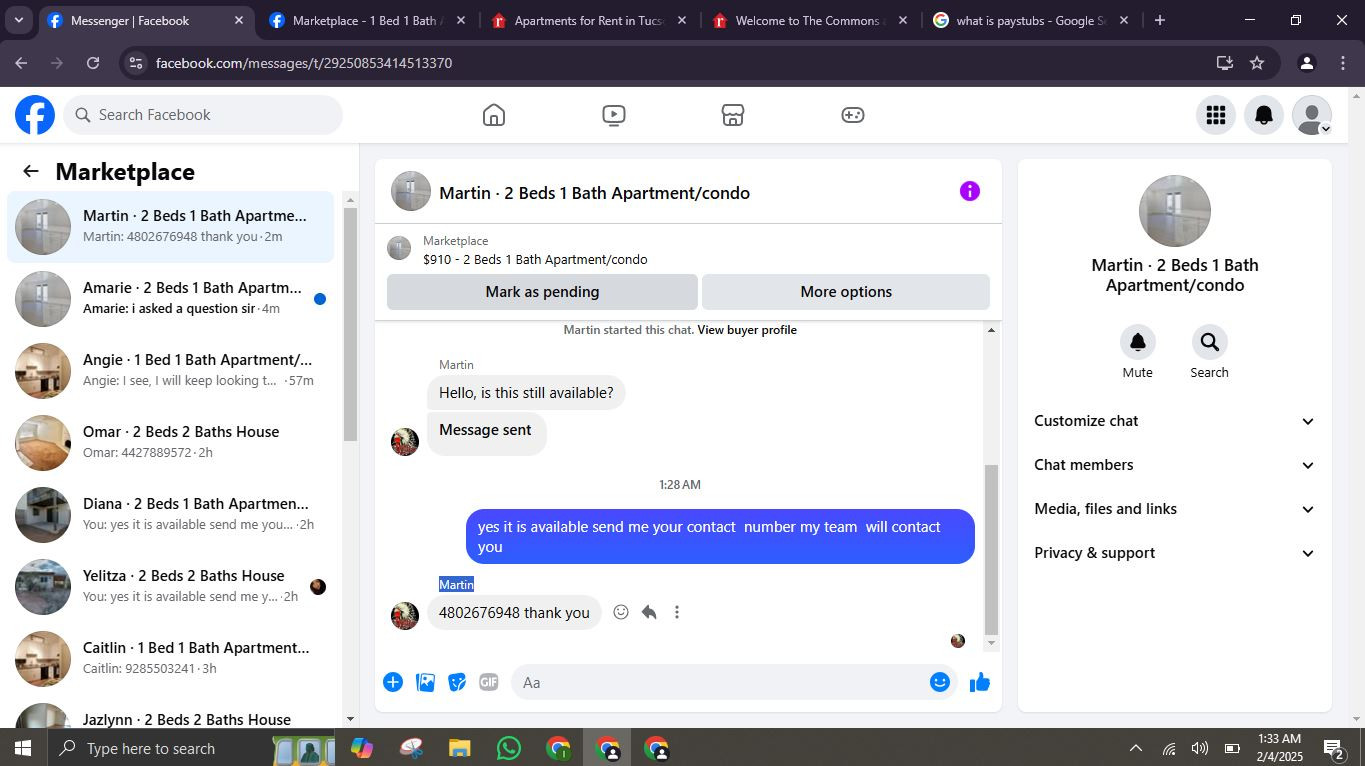
Task: Open the emoji picker in composer
Action: (940, 682)
